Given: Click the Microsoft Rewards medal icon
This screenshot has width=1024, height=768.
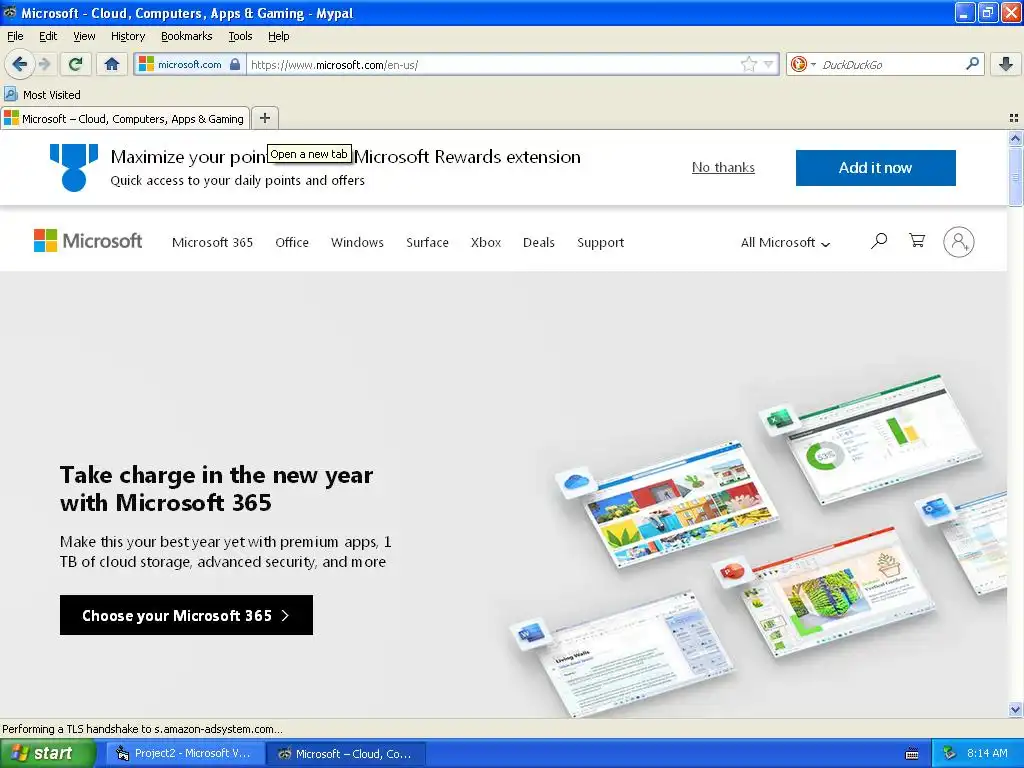Looking at the screenshot, I should pyautogui.click(x=74, y=167).
